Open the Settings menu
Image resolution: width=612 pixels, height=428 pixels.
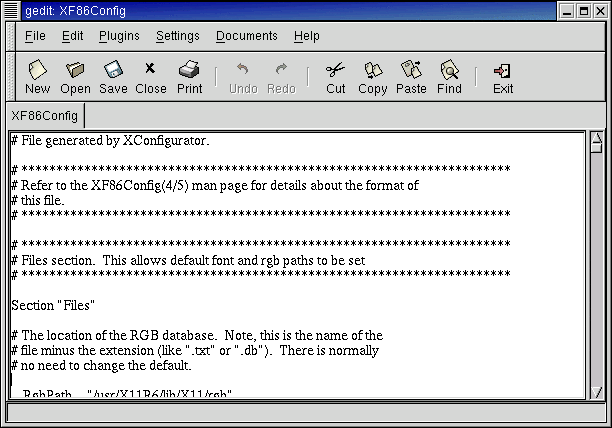click(178, 36)
